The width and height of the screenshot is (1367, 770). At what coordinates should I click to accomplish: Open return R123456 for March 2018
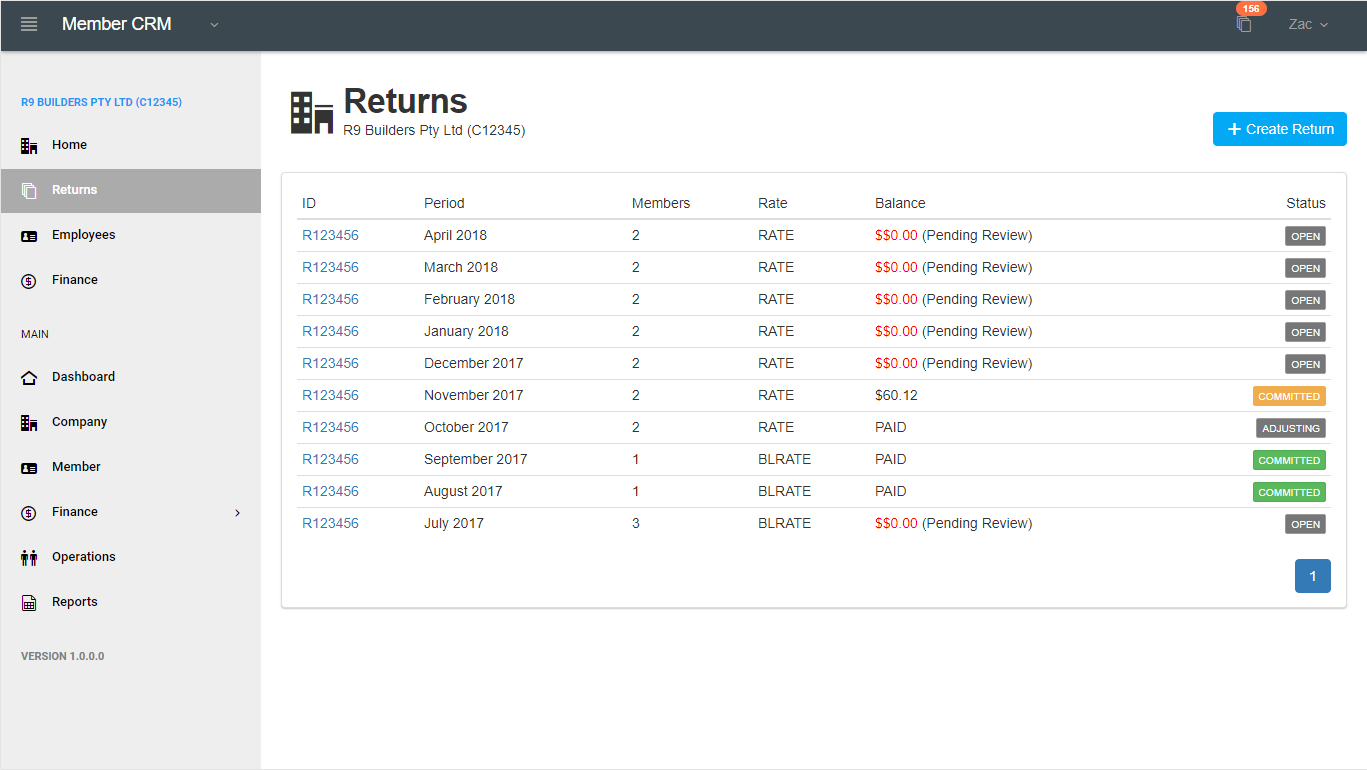[x=330, y=267]
